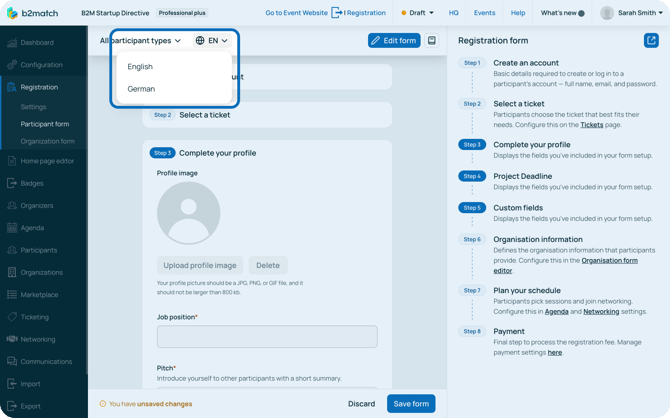This screenshot has width=670, height=418.
Task: Click the Export sidebar icon
Action: click(x=12, y=406)
